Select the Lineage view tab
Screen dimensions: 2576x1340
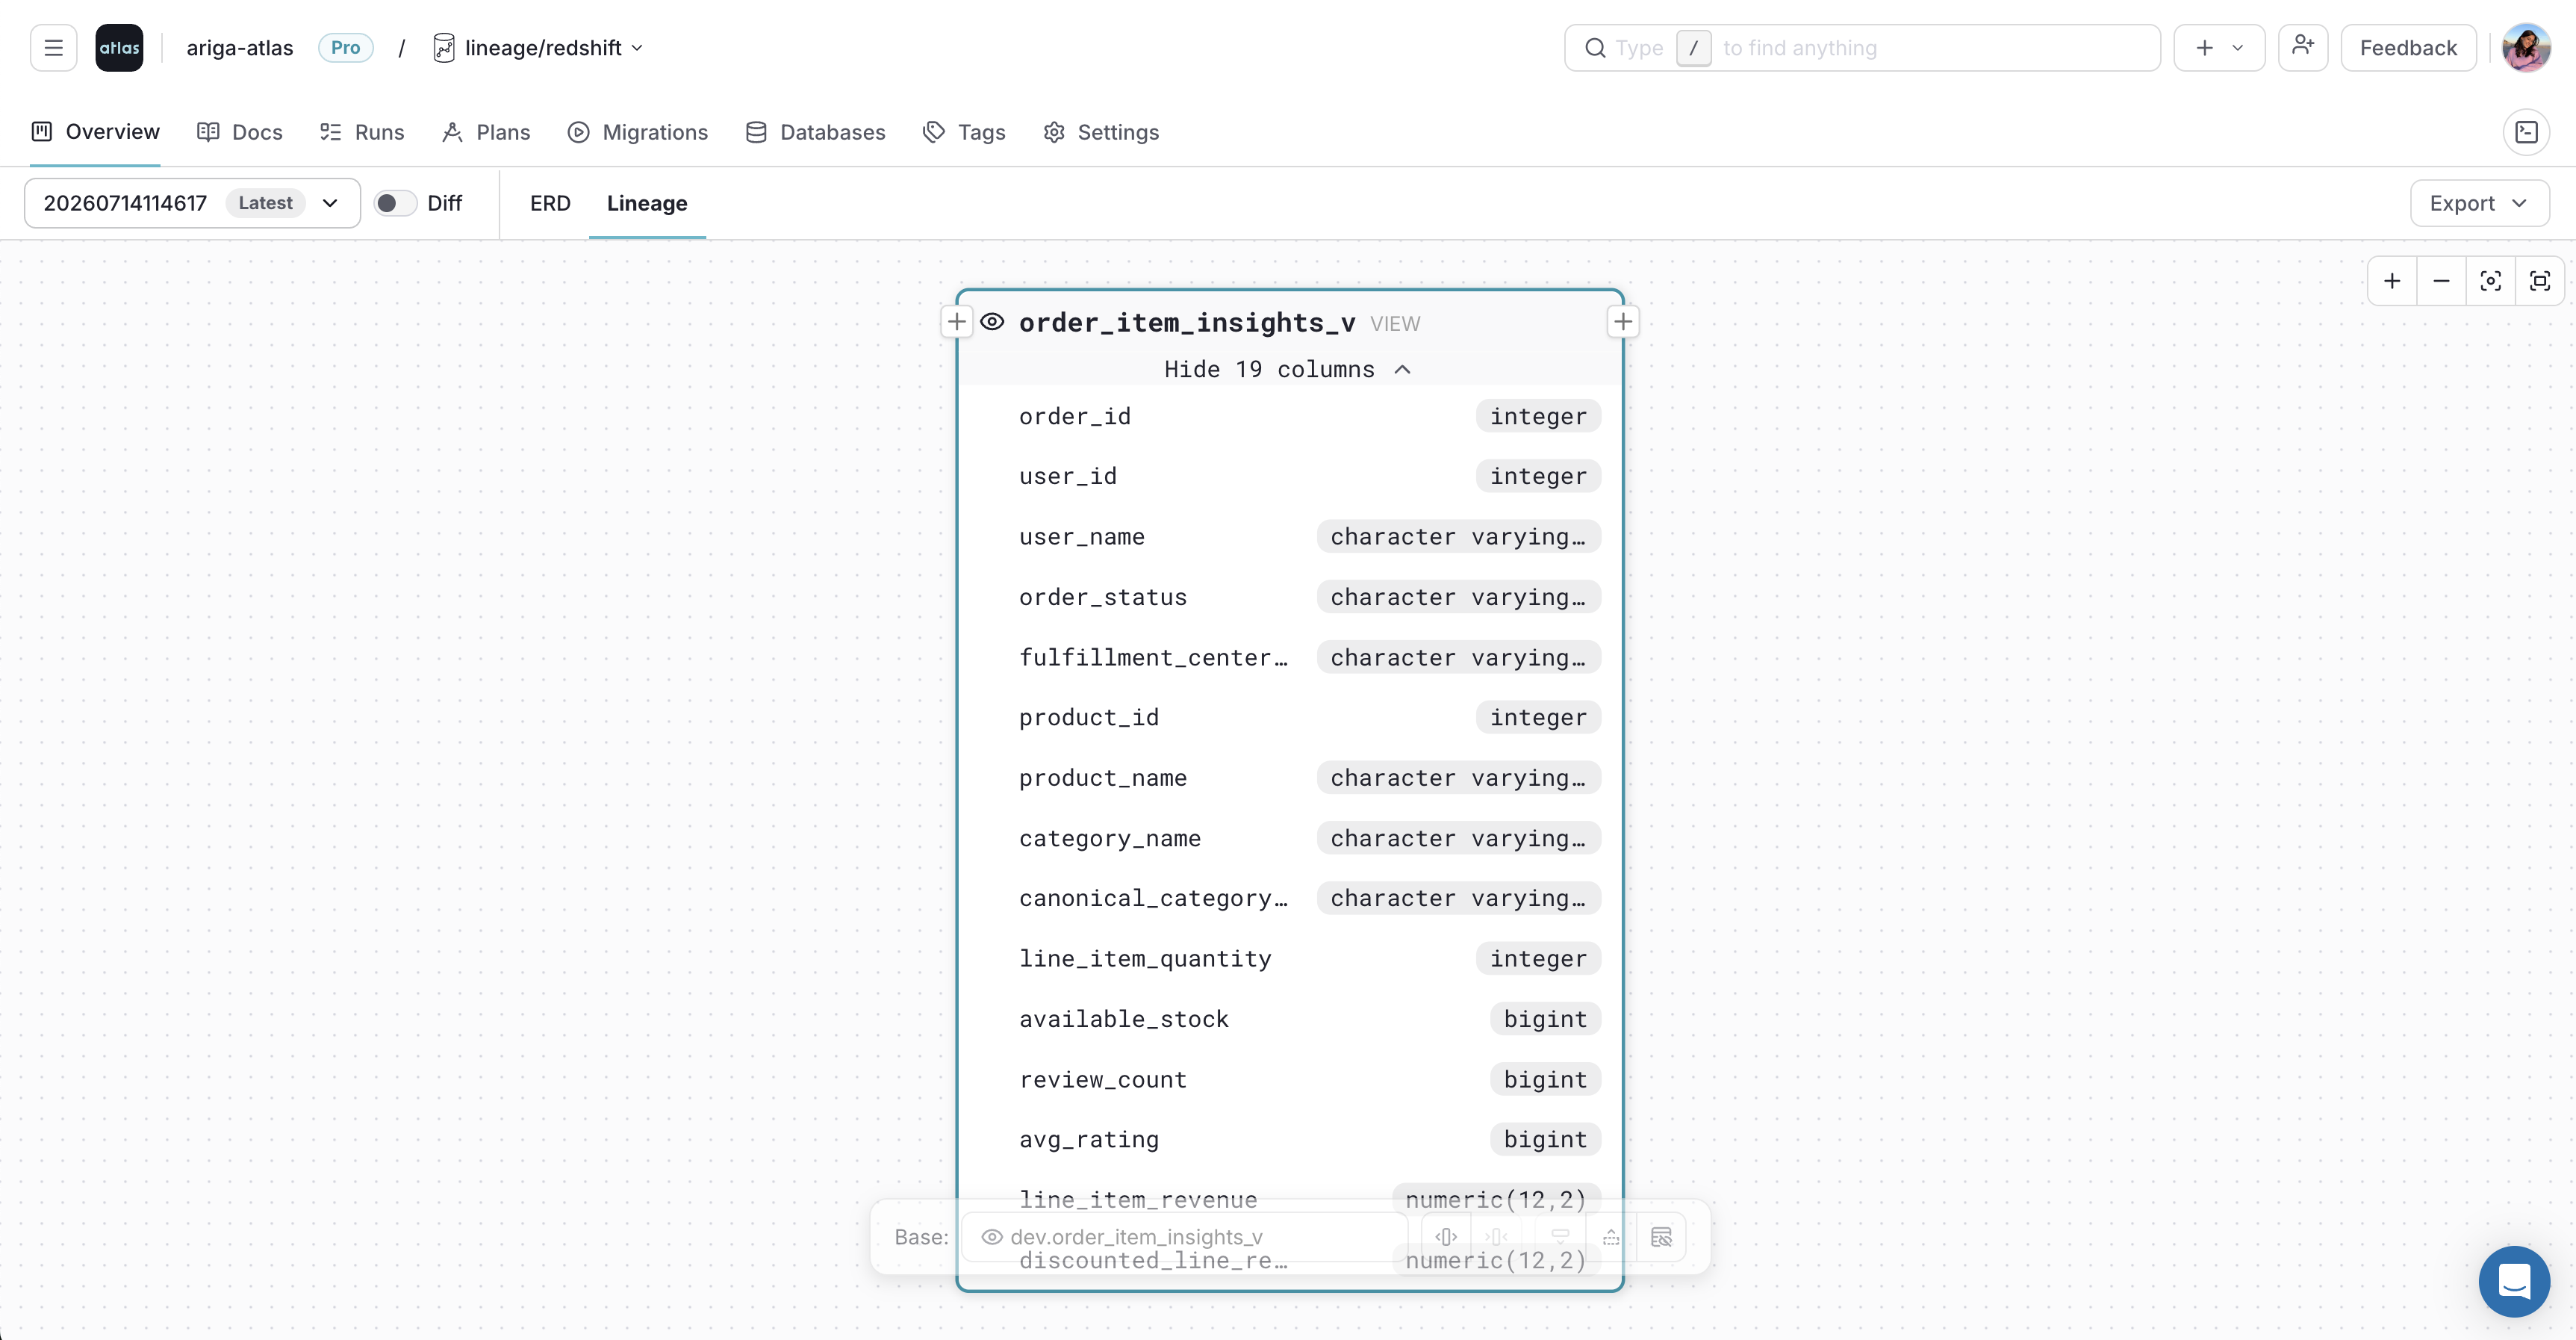pos(647,203)
